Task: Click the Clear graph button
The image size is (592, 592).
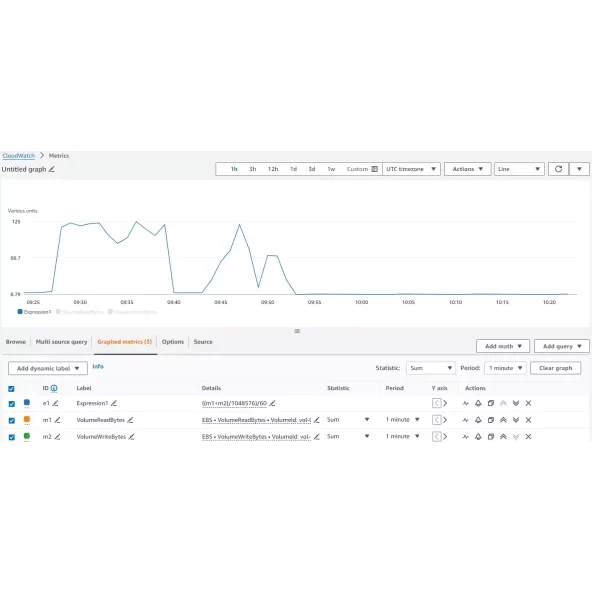Action: [x=555, y=368]
